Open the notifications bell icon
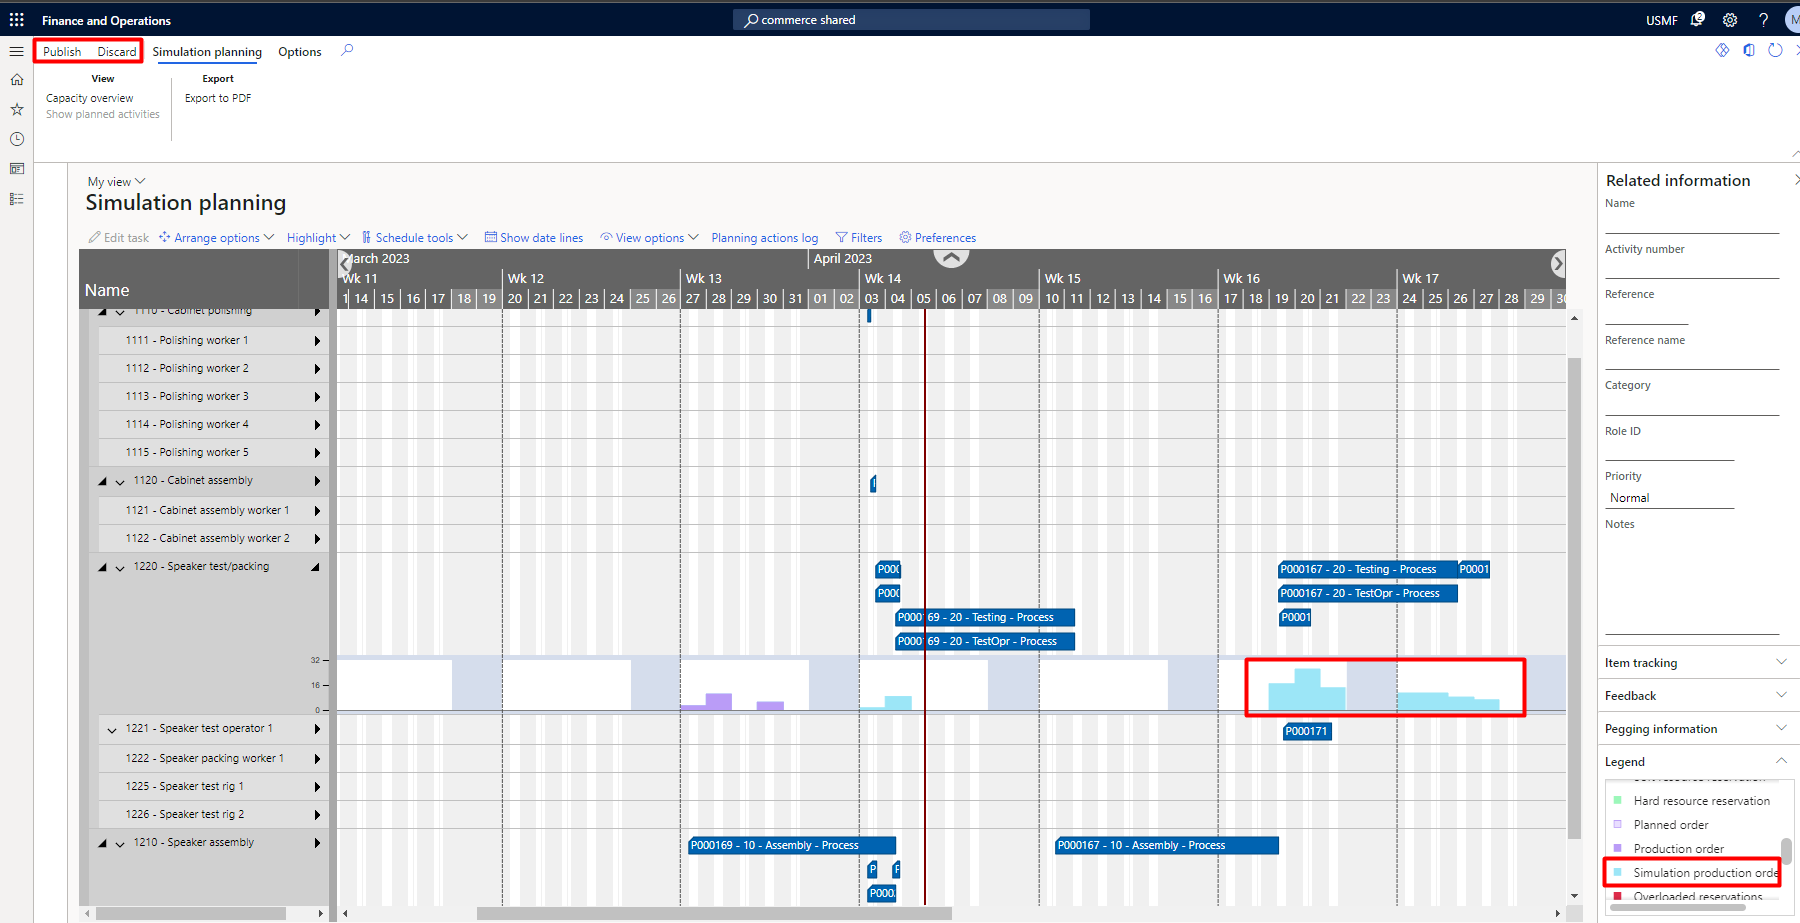The width and height of the screenshot is (1800, 923). tap(1697, 20)
